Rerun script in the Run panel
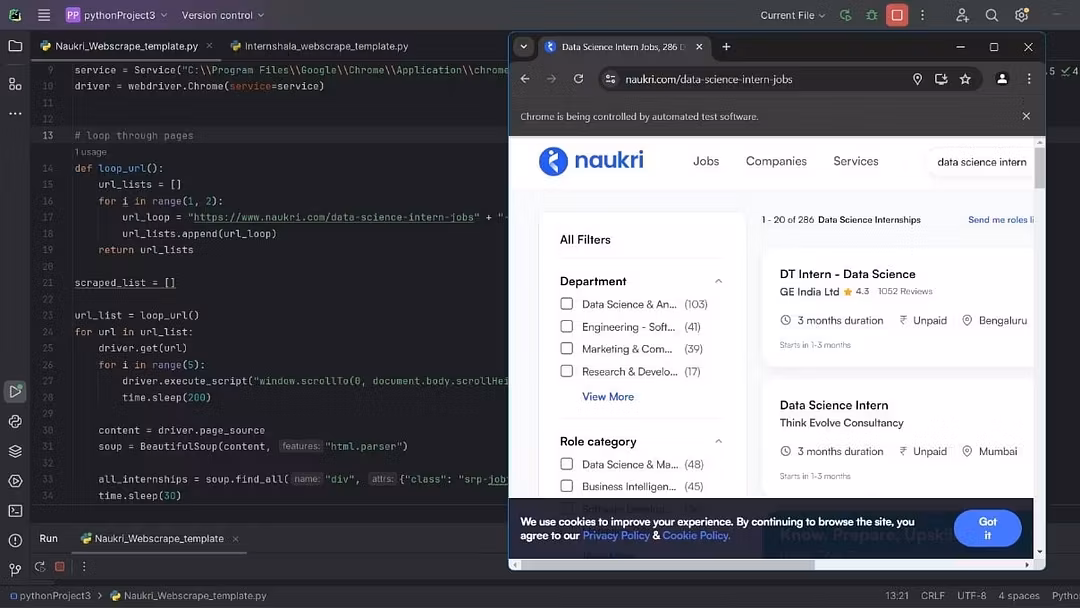Viewport: 1080px width, 608px height. (40, 567)
